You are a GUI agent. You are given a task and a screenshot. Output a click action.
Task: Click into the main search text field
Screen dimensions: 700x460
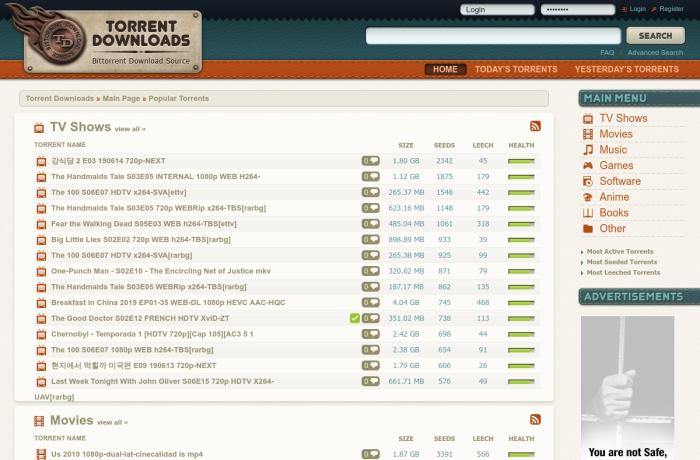click(x=493, y=36)
